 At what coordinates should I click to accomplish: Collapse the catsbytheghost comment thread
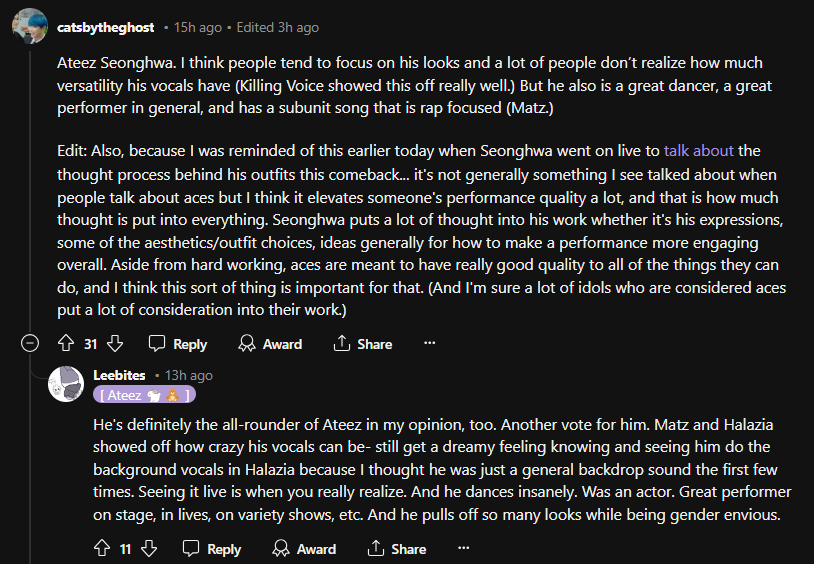30,343
